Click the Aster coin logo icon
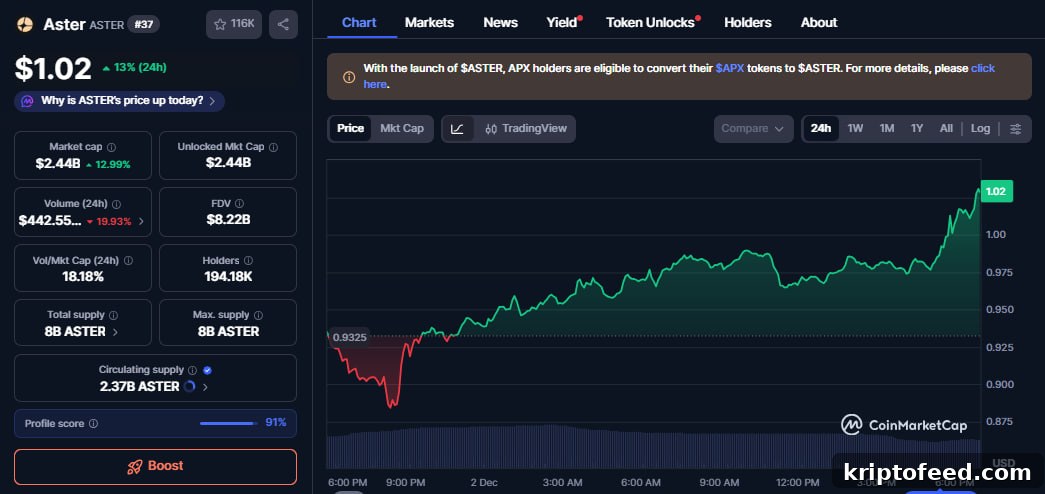This screenshot has height=494, width=1045. click(25, 25)
